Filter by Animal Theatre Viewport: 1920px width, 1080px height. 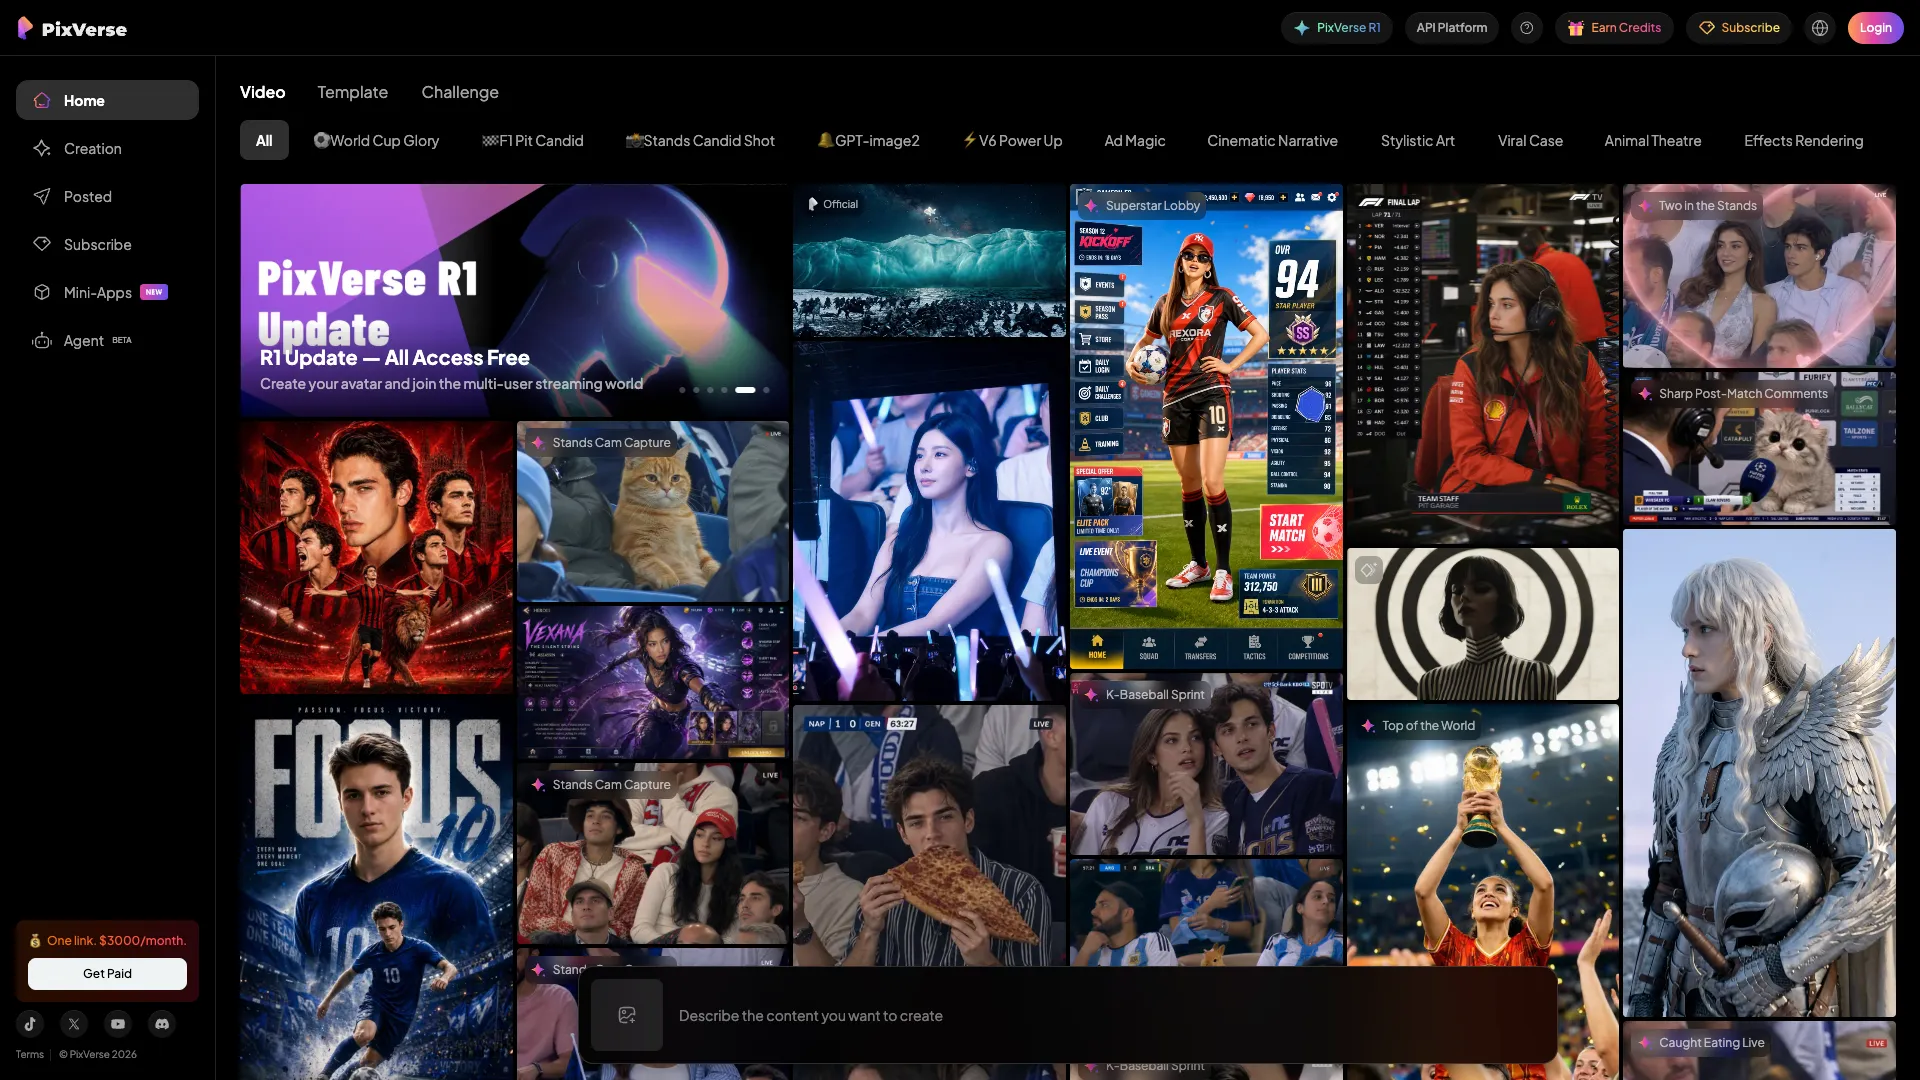click(x=1653, y=140)
